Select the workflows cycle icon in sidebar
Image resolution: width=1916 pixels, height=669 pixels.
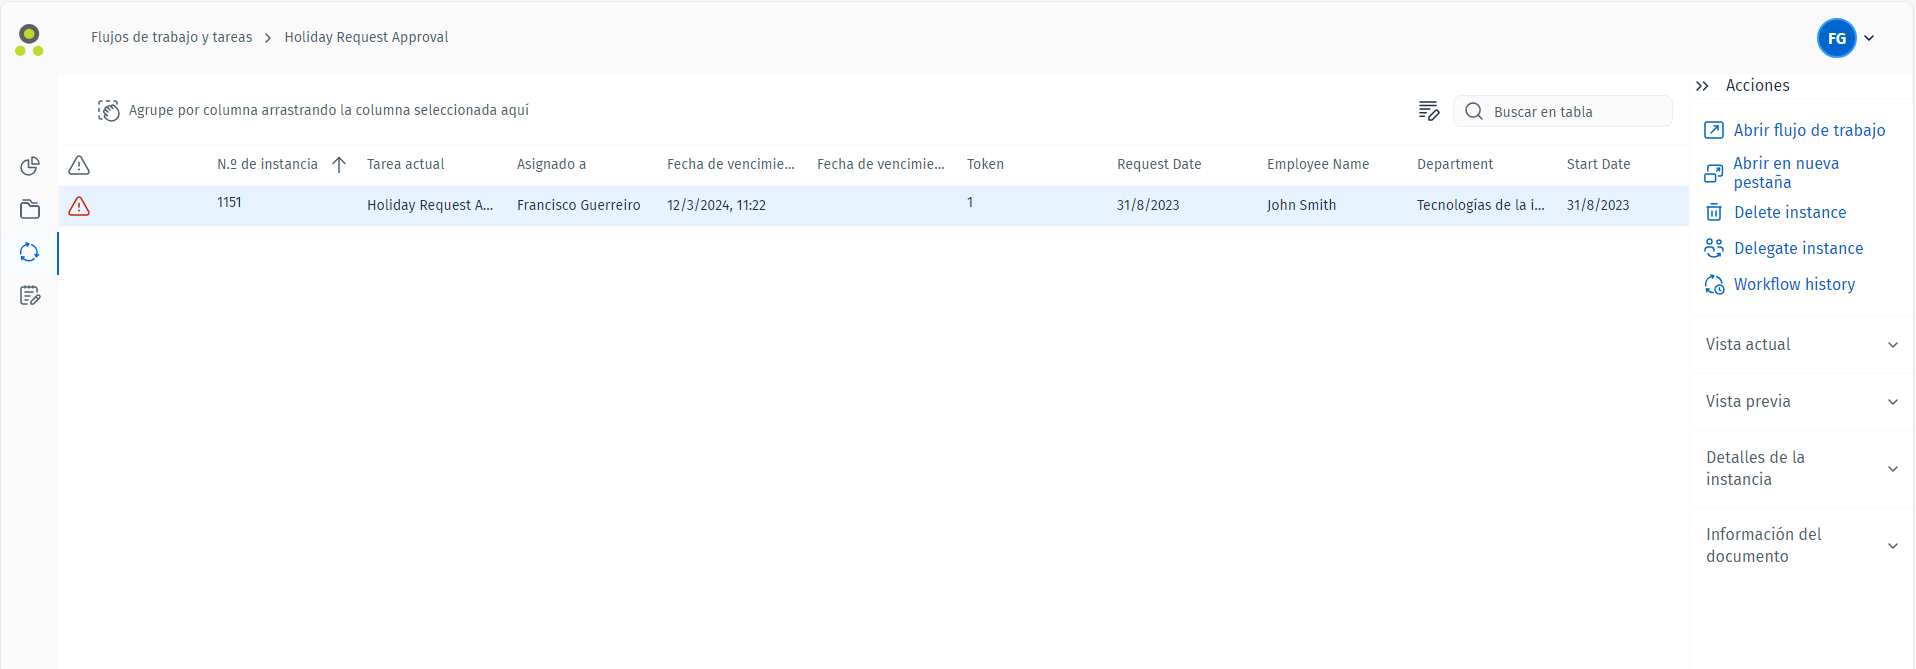(x=30, y=253)
